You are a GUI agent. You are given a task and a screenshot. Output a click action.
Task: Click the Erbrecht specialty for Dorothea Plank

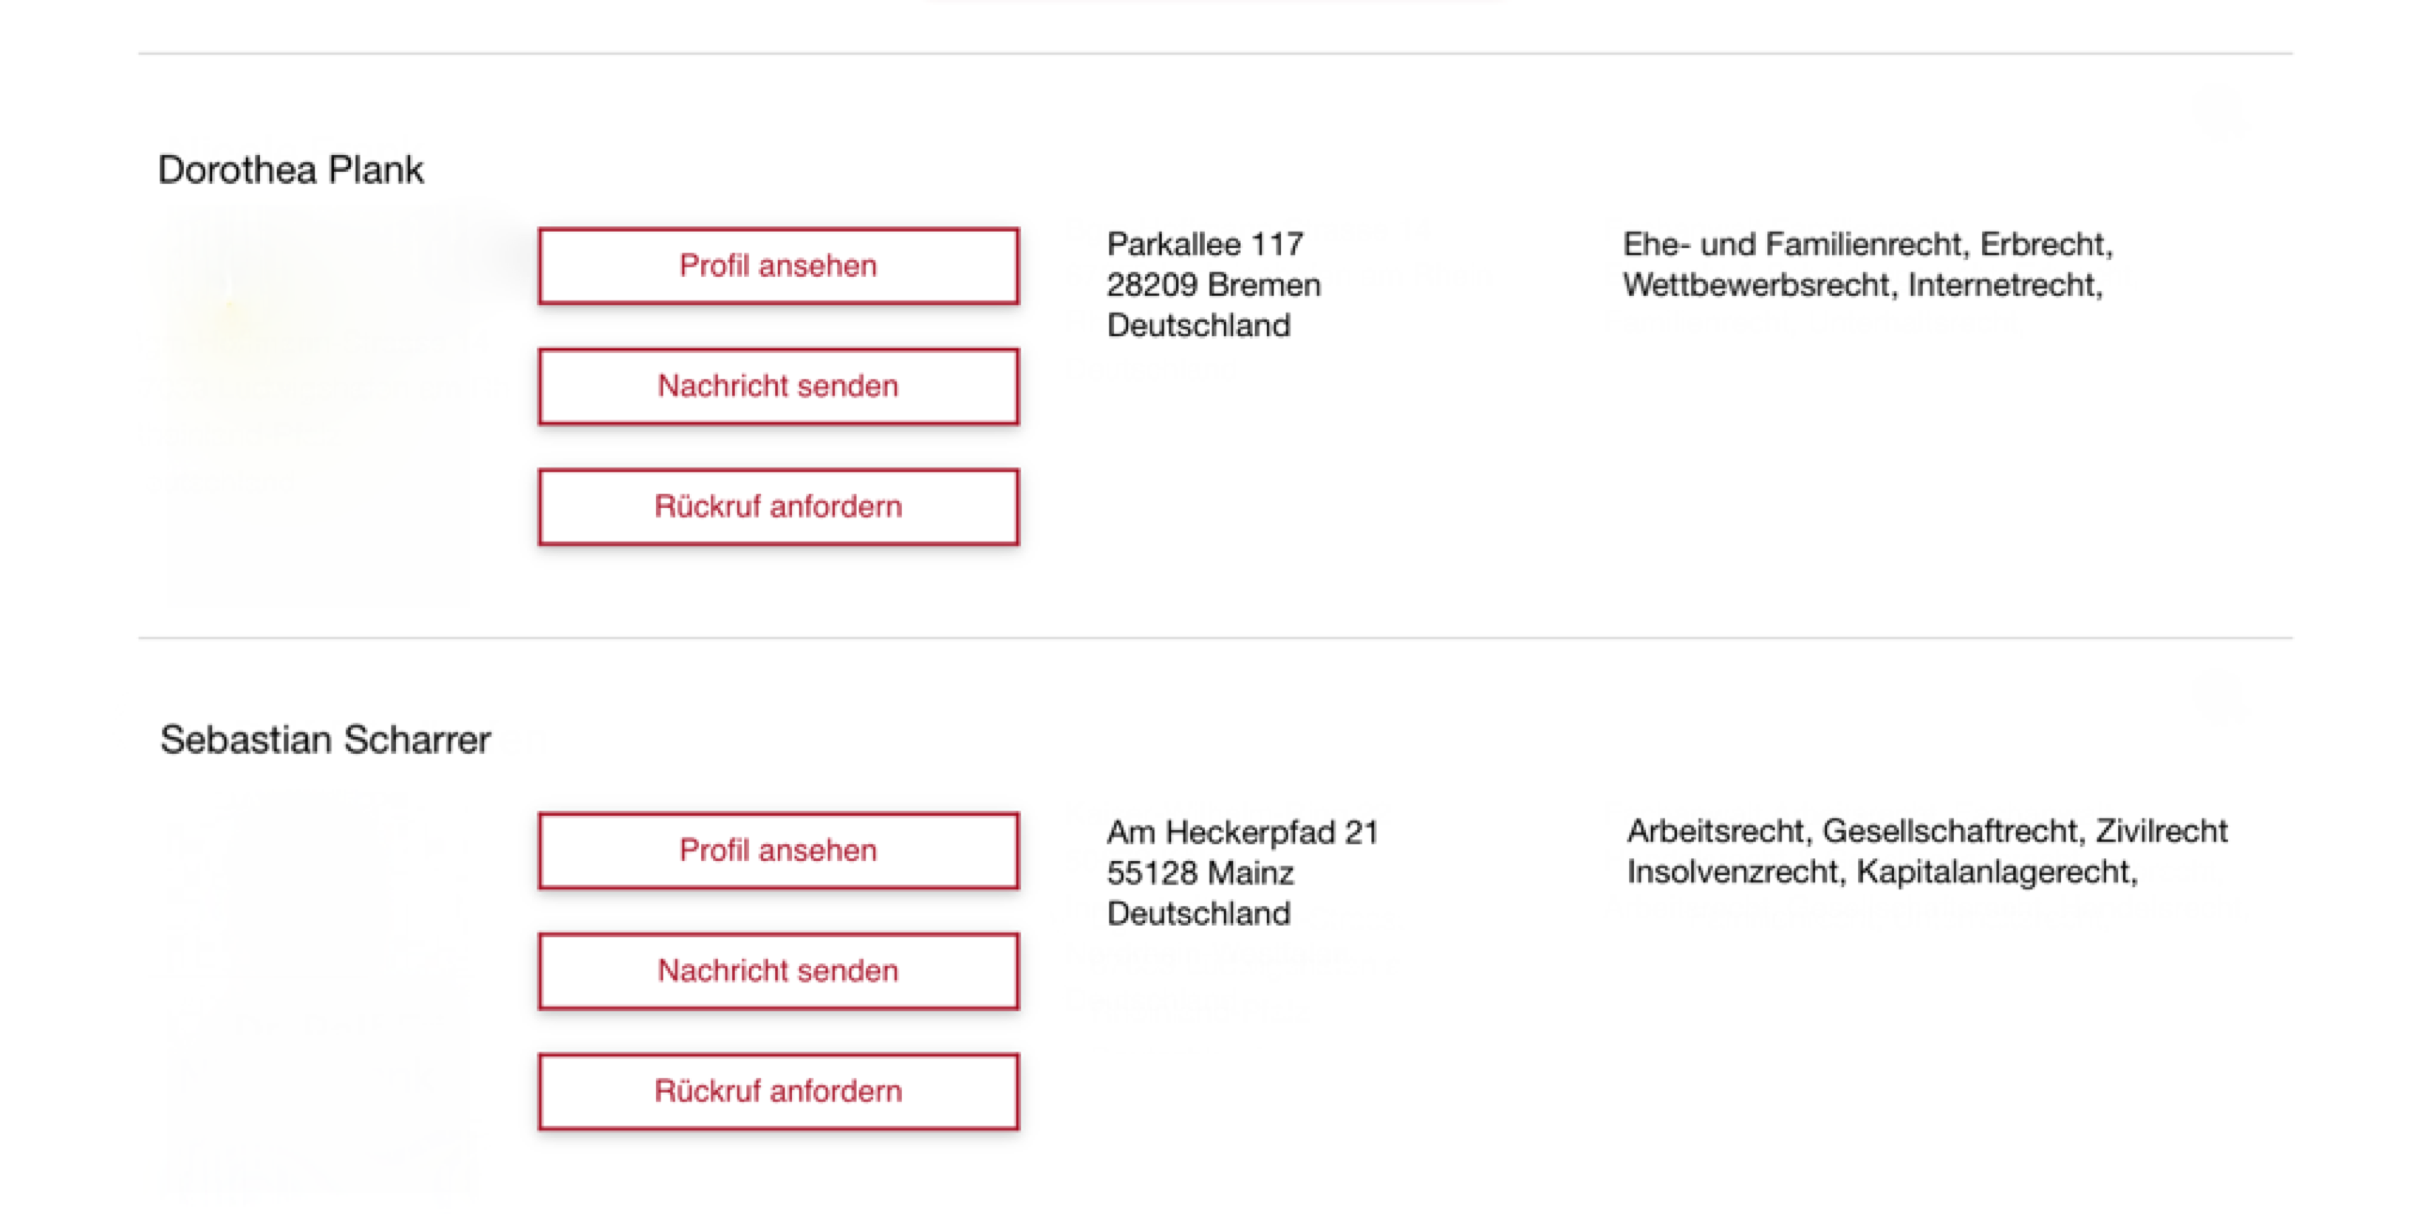[2043, 244]
